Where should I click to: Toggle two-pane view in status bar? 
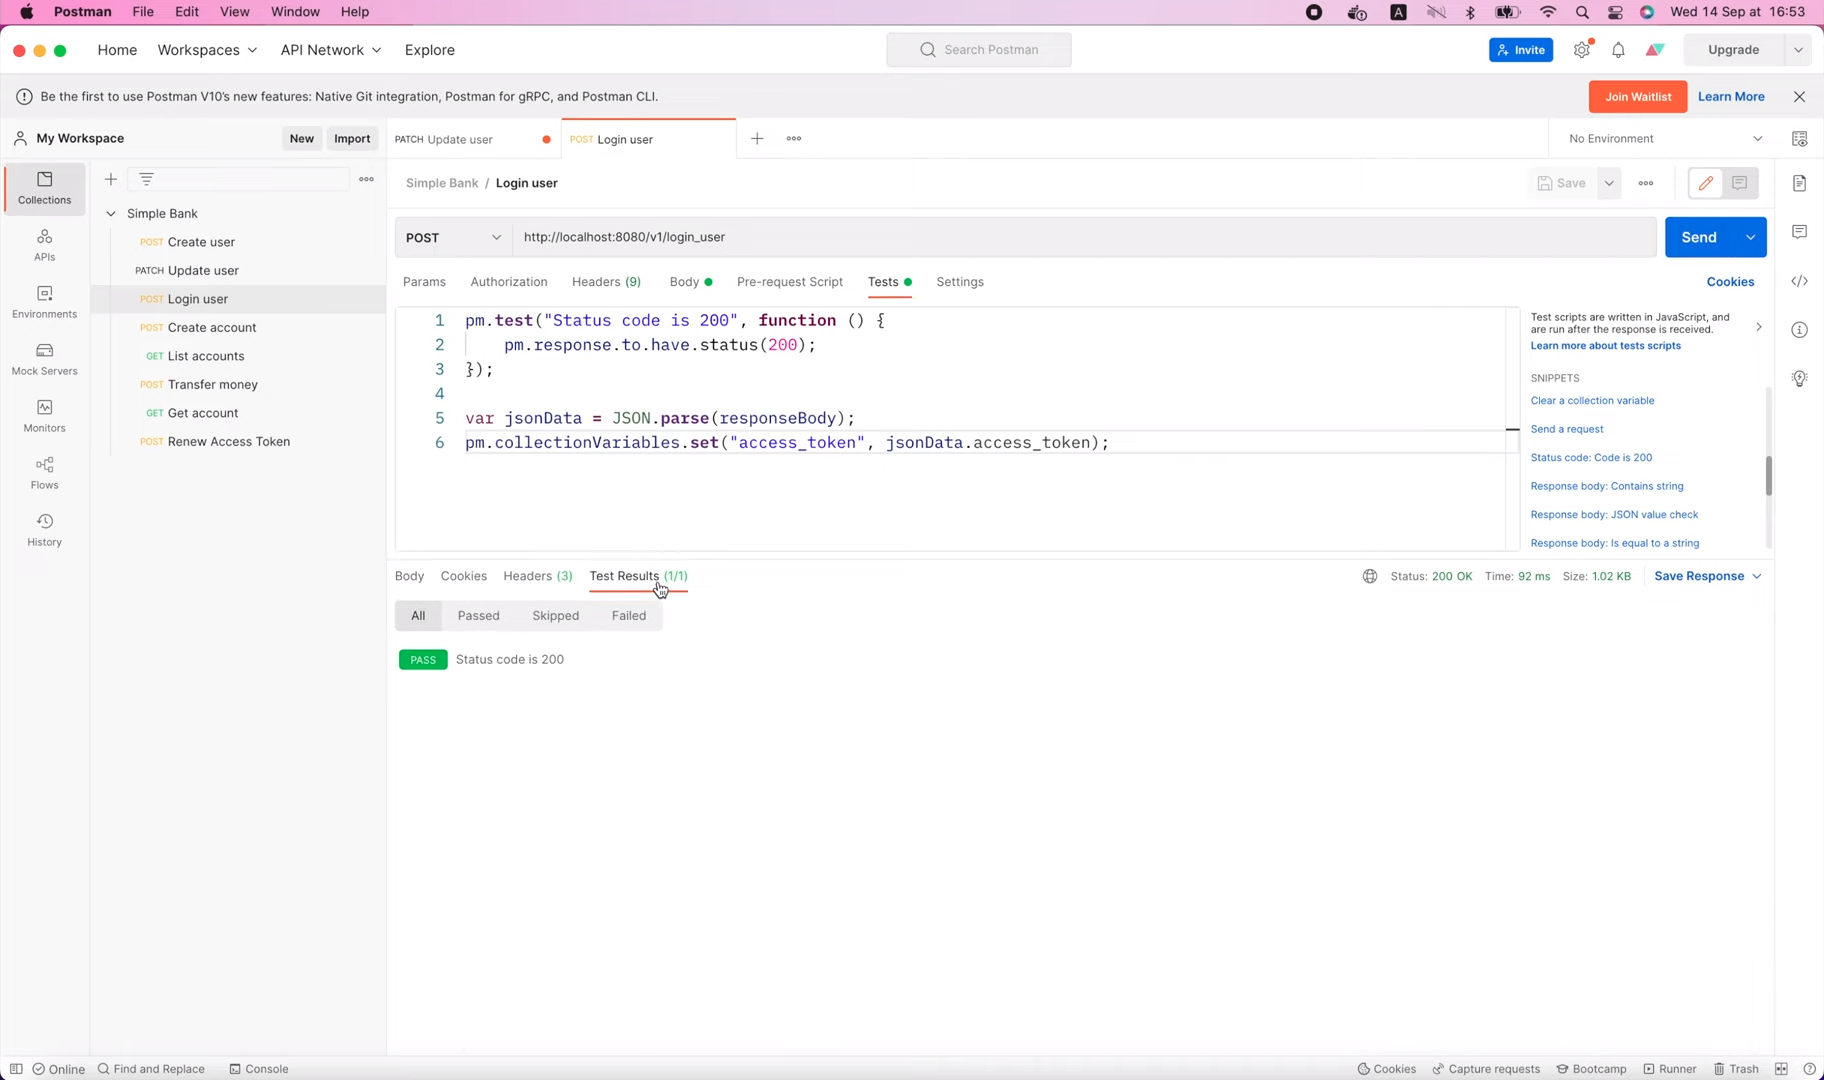[x=1781, y=1069]
